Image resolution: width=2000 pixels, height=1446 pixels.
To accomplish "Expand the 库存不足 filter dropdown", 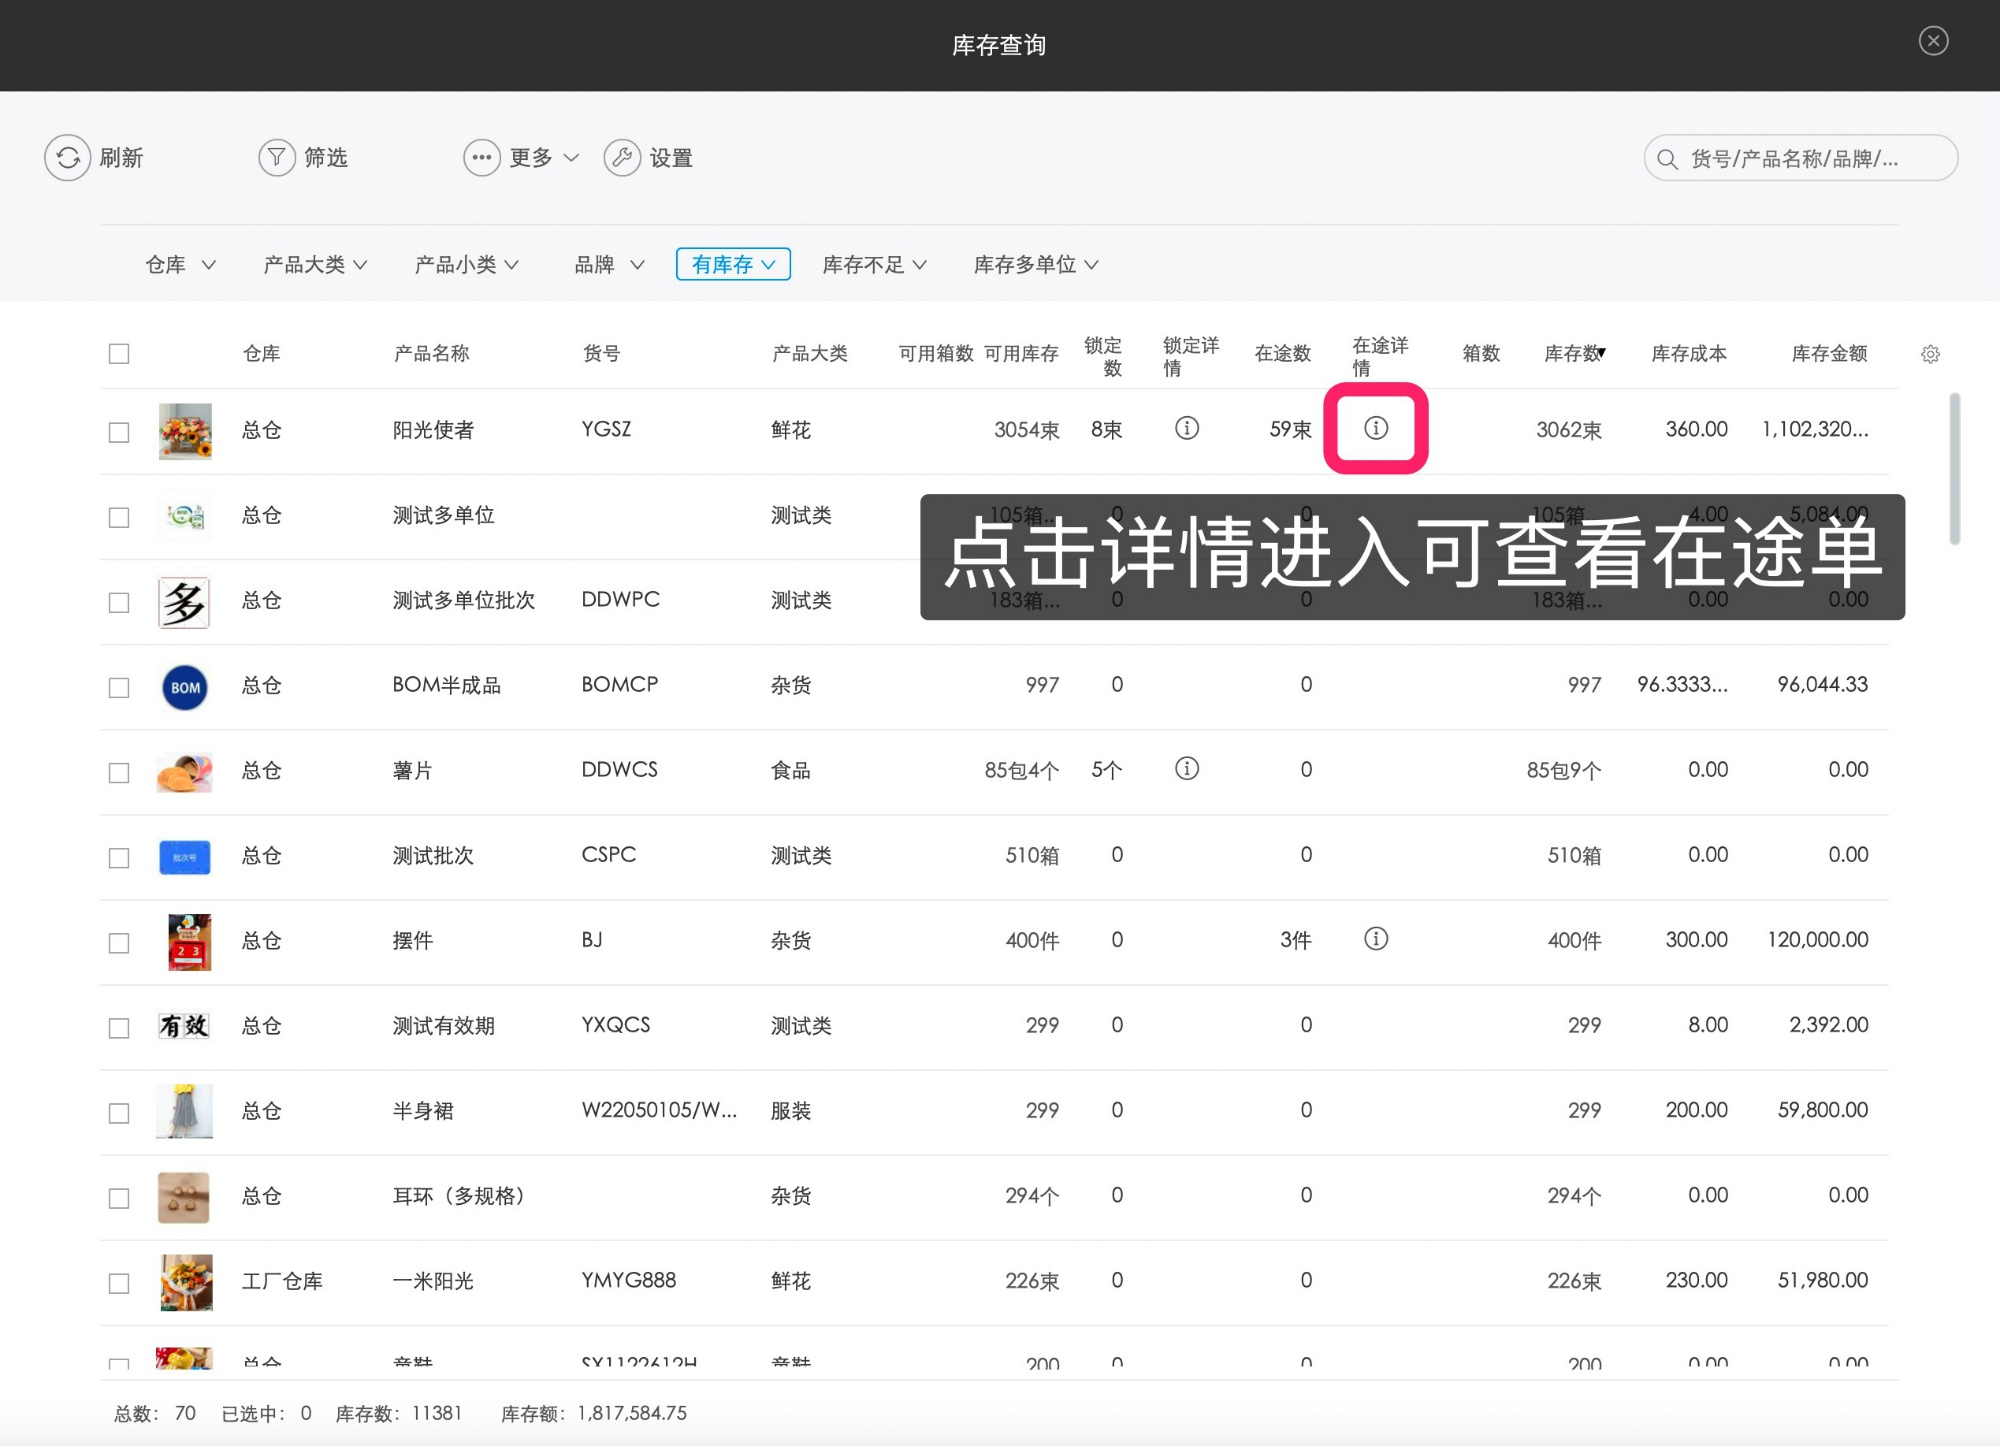I will 874,265.
